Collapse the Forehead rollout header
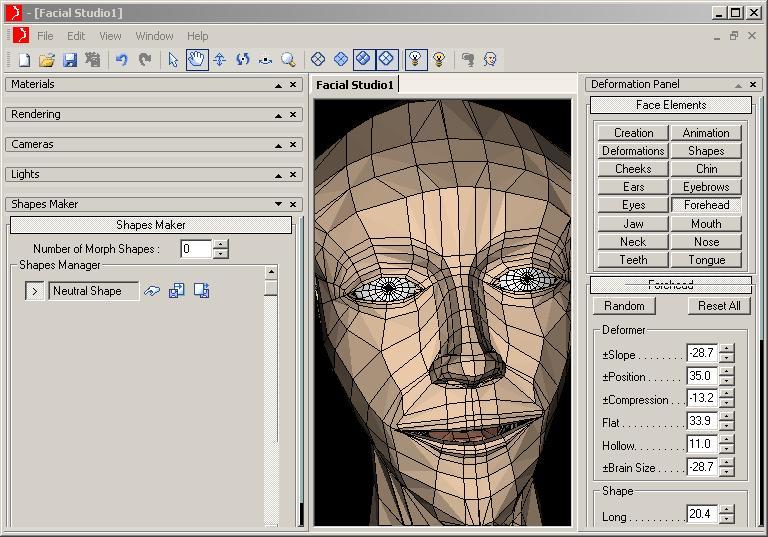768x537 pixels. click(x=671, y=284)
